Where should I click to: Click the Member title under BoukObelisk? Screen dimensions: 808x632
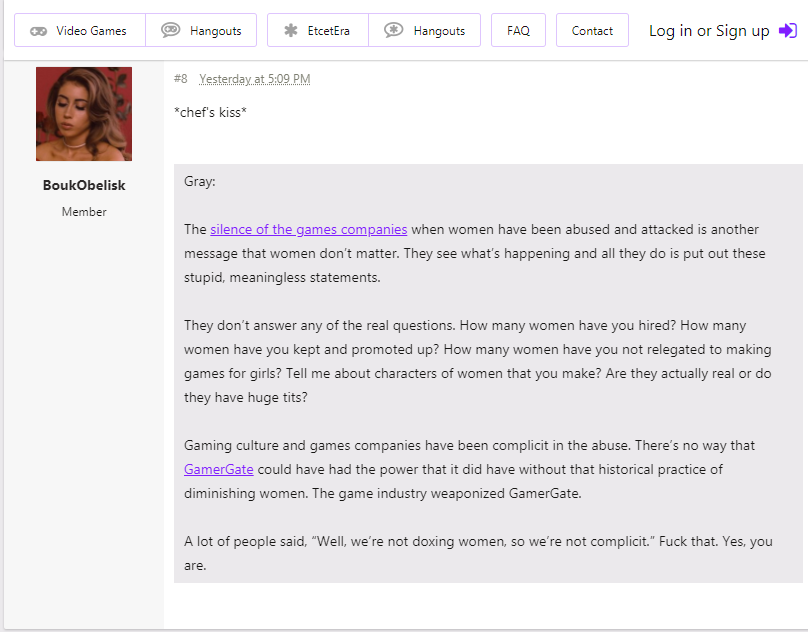coord(84,212)
